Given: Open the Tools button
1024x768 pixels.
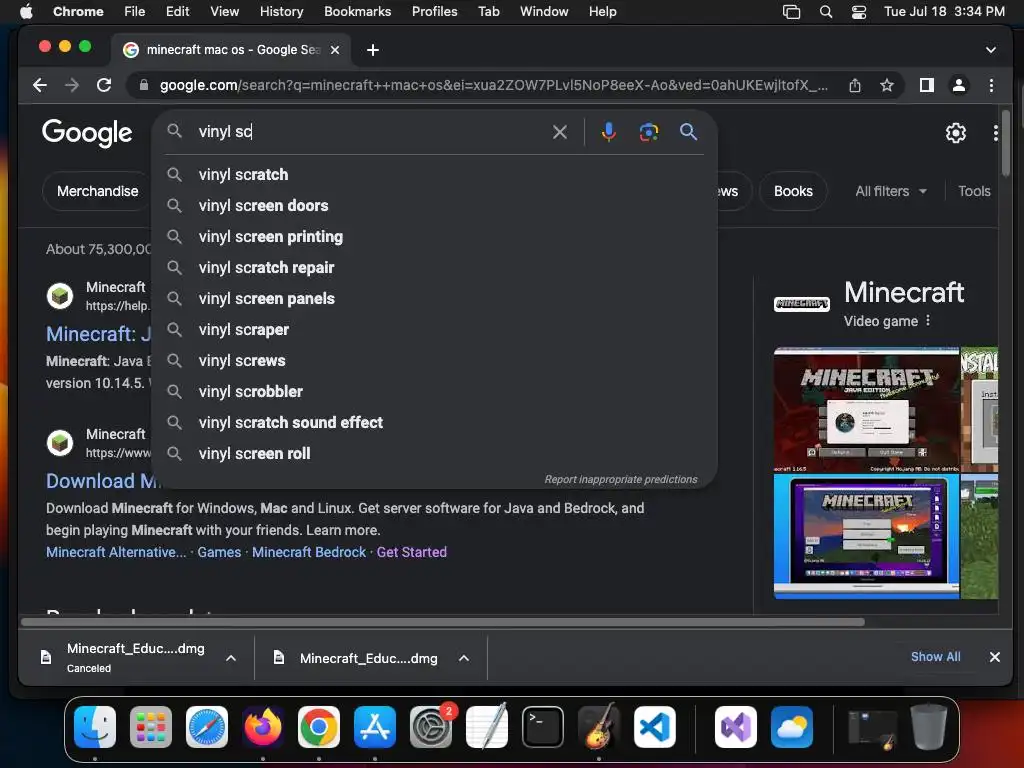Looking at the screenshot, I should 974,191.
